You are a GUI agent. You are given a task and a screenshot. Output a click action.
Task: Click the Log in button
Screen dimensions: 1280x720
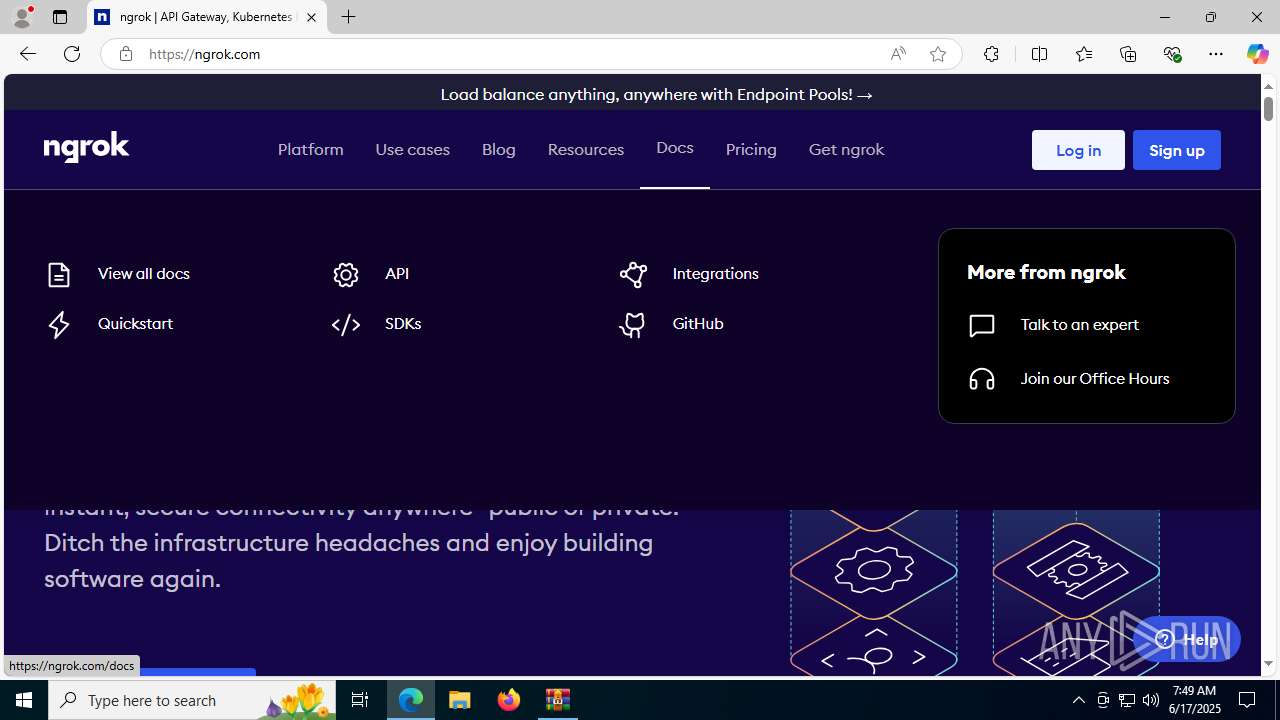pyautogui.click(x=1078, y=150)
